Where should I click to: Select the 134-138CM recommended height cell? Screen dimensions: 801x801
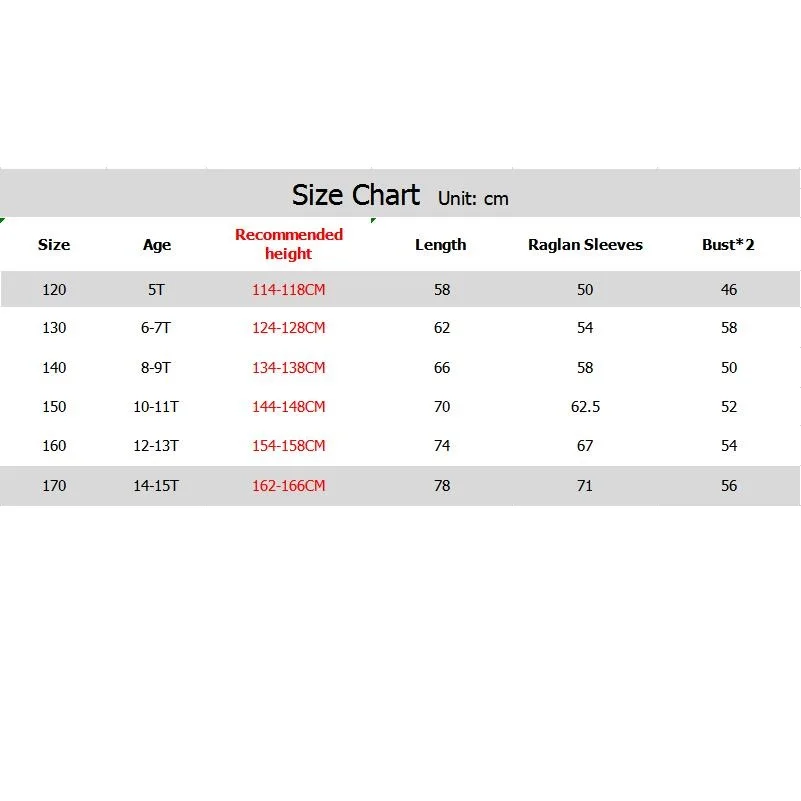coord(289,368)
